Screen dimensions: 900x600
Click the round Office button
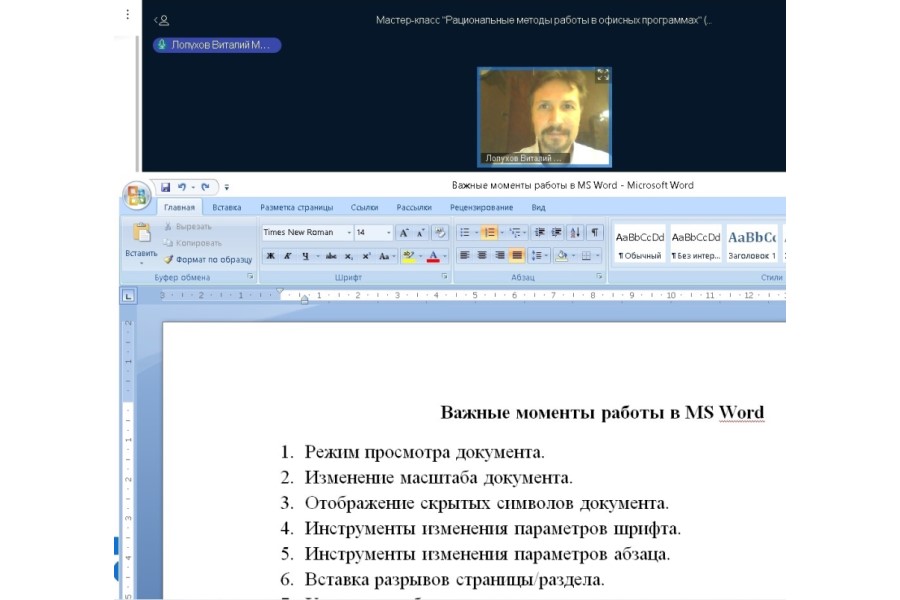[x=137, y=195]
